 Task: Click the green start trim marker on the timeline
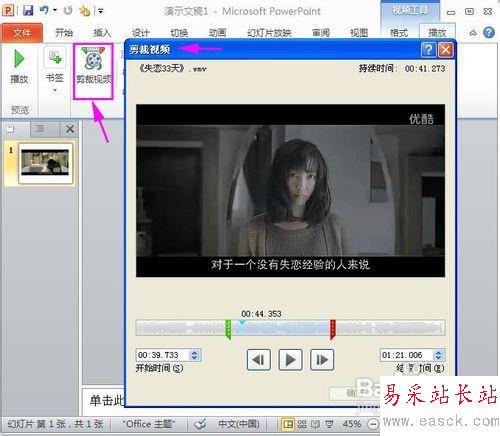click(x=228, y=330)
